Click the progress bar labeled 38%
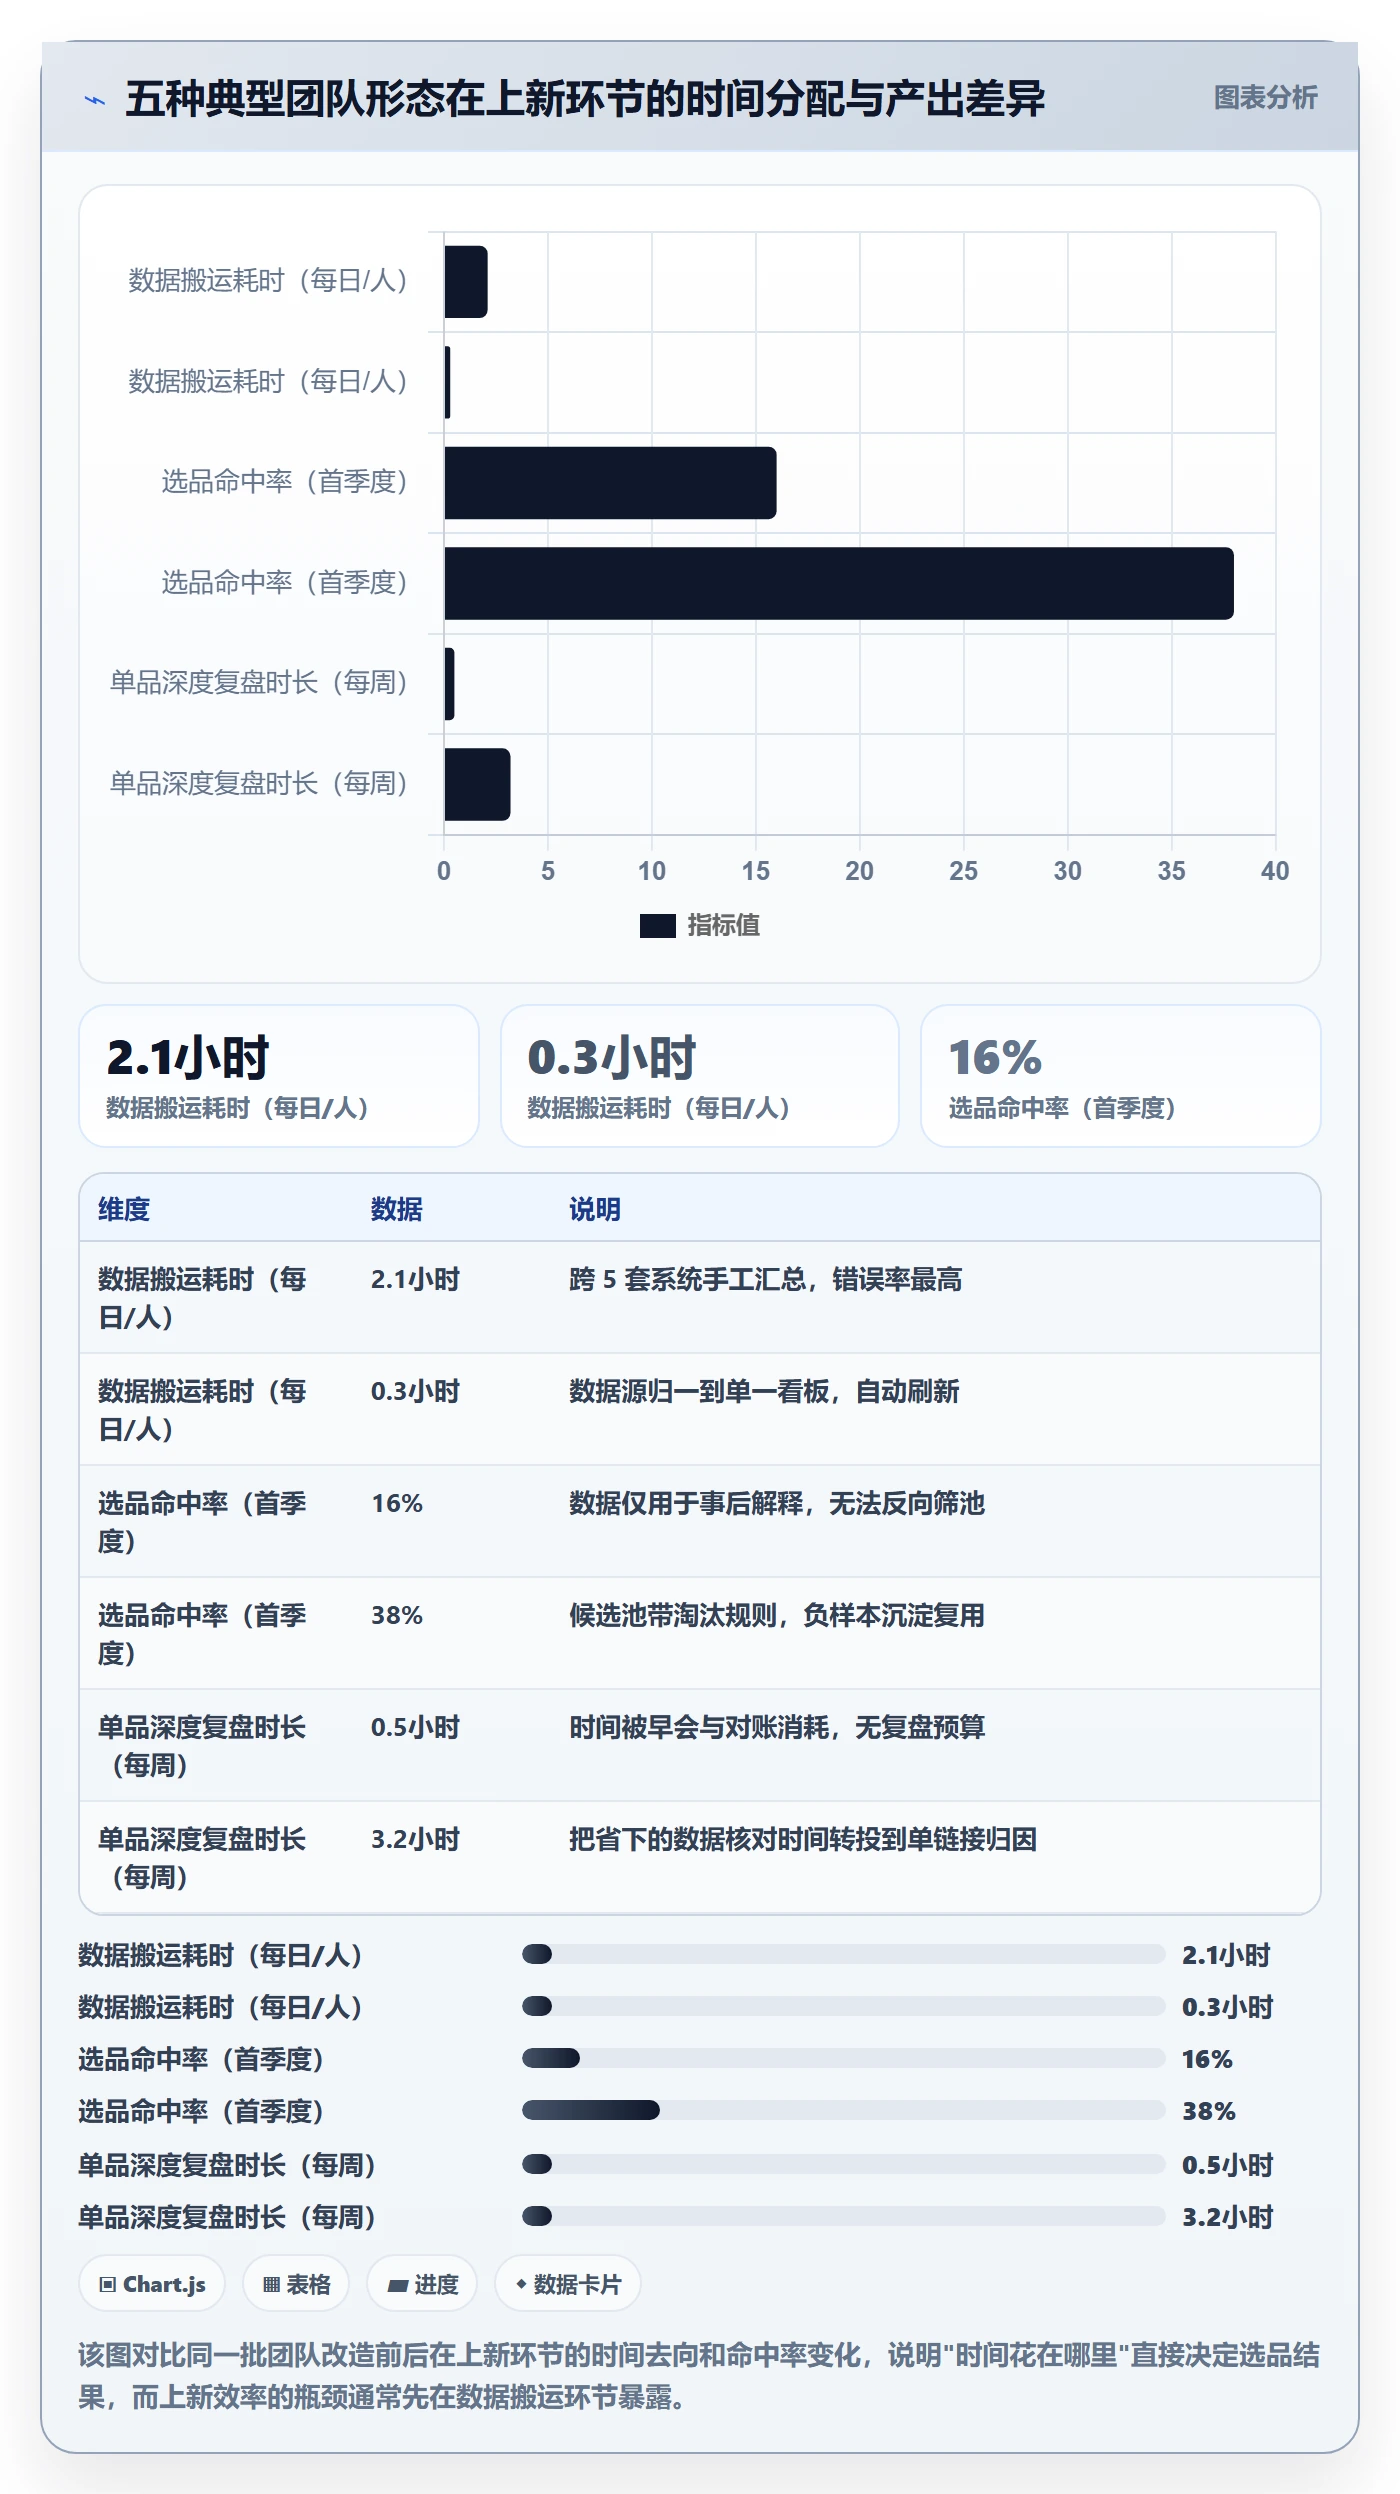The width and height of the screenshot is (1400, 2494). 844,2110
